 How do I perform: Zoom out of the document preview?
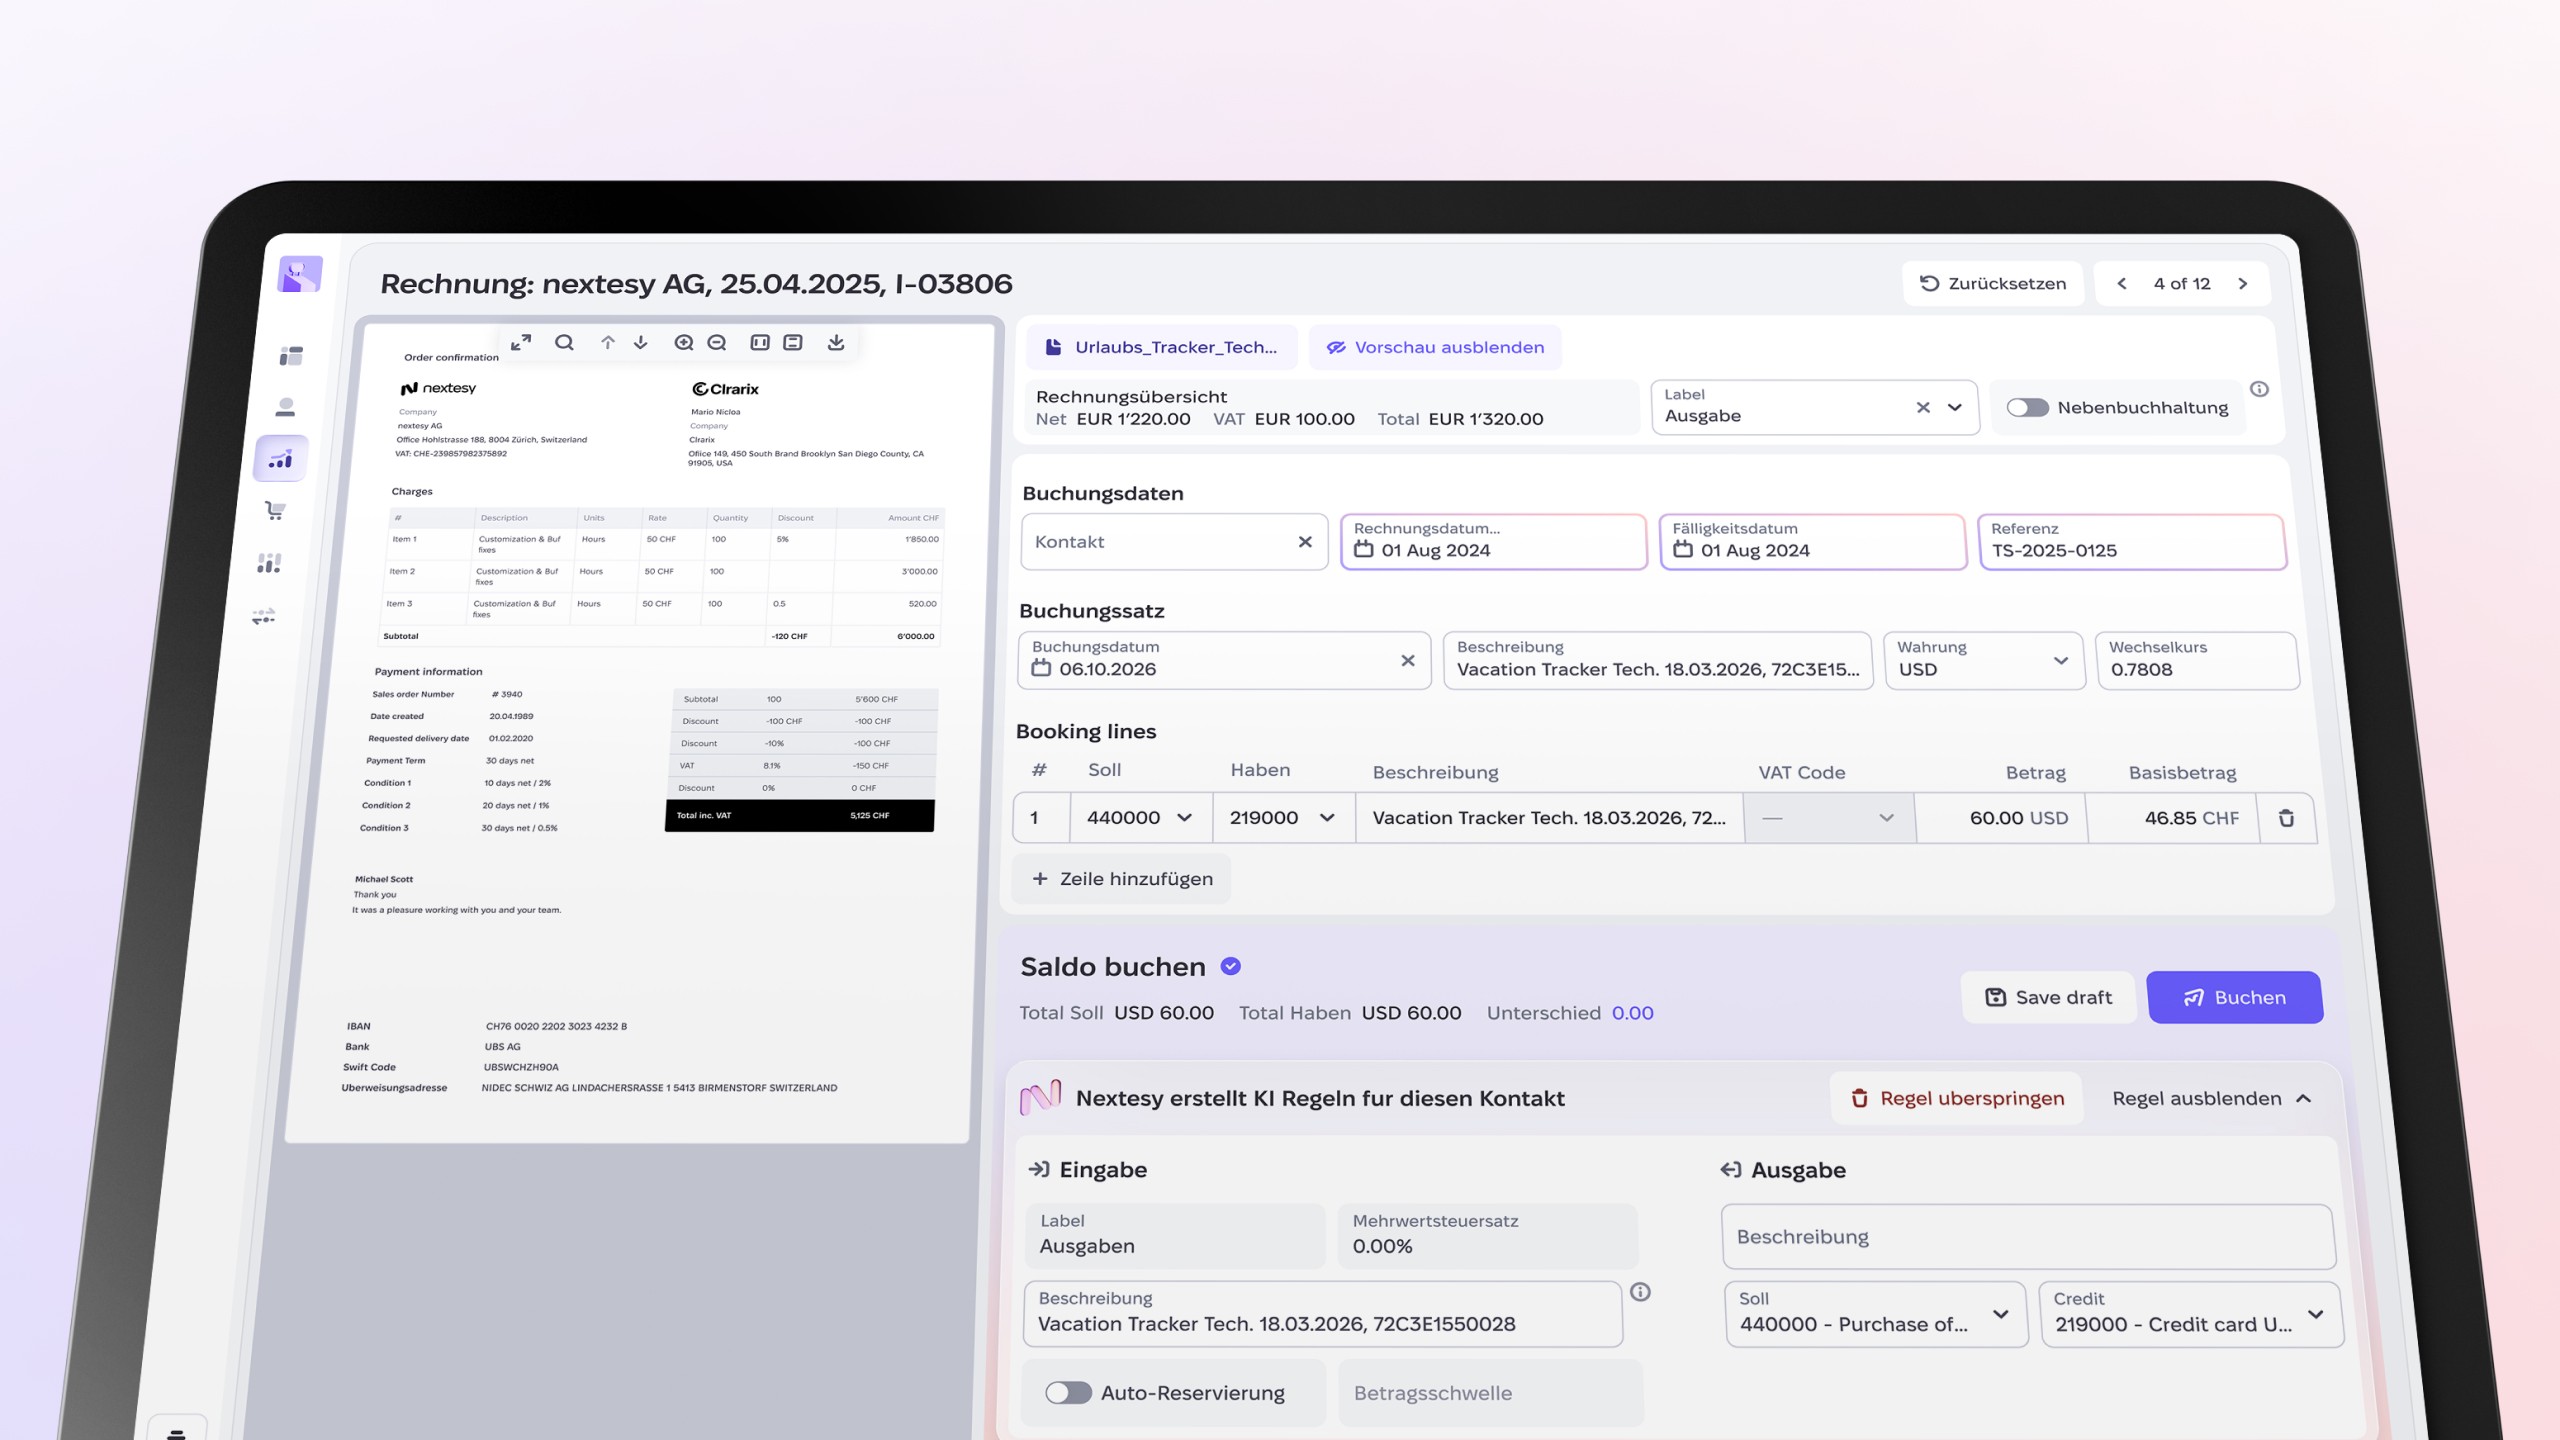(x=717, y=343)
